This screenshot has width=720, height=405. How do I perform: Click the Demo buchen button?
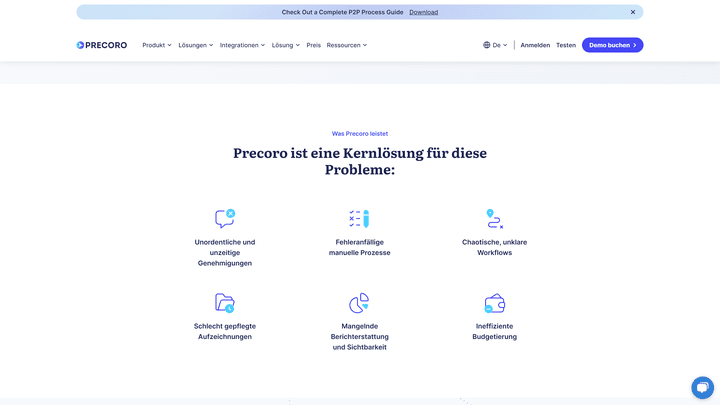613,45
